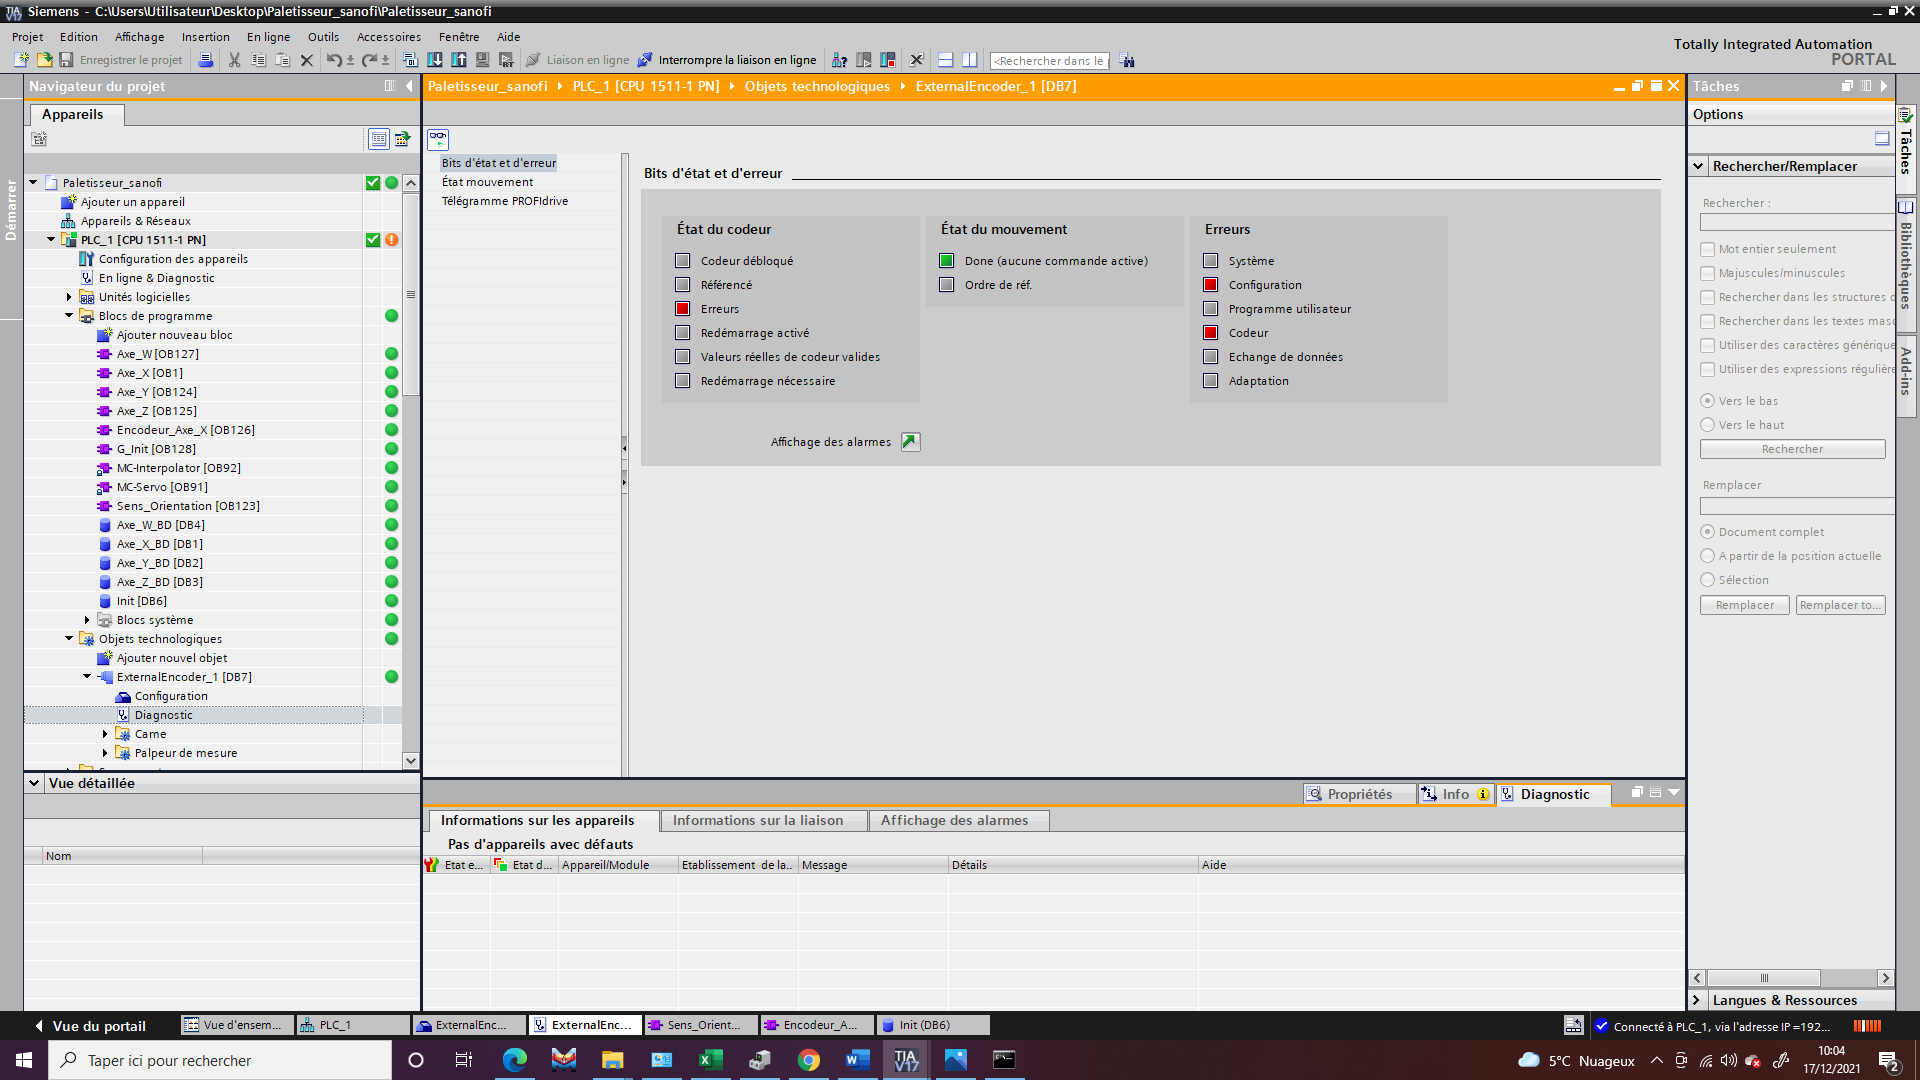Viewport: 1920px width, 1080px height.
Task: Click the Rechercher button
Action: (1791, 449)
